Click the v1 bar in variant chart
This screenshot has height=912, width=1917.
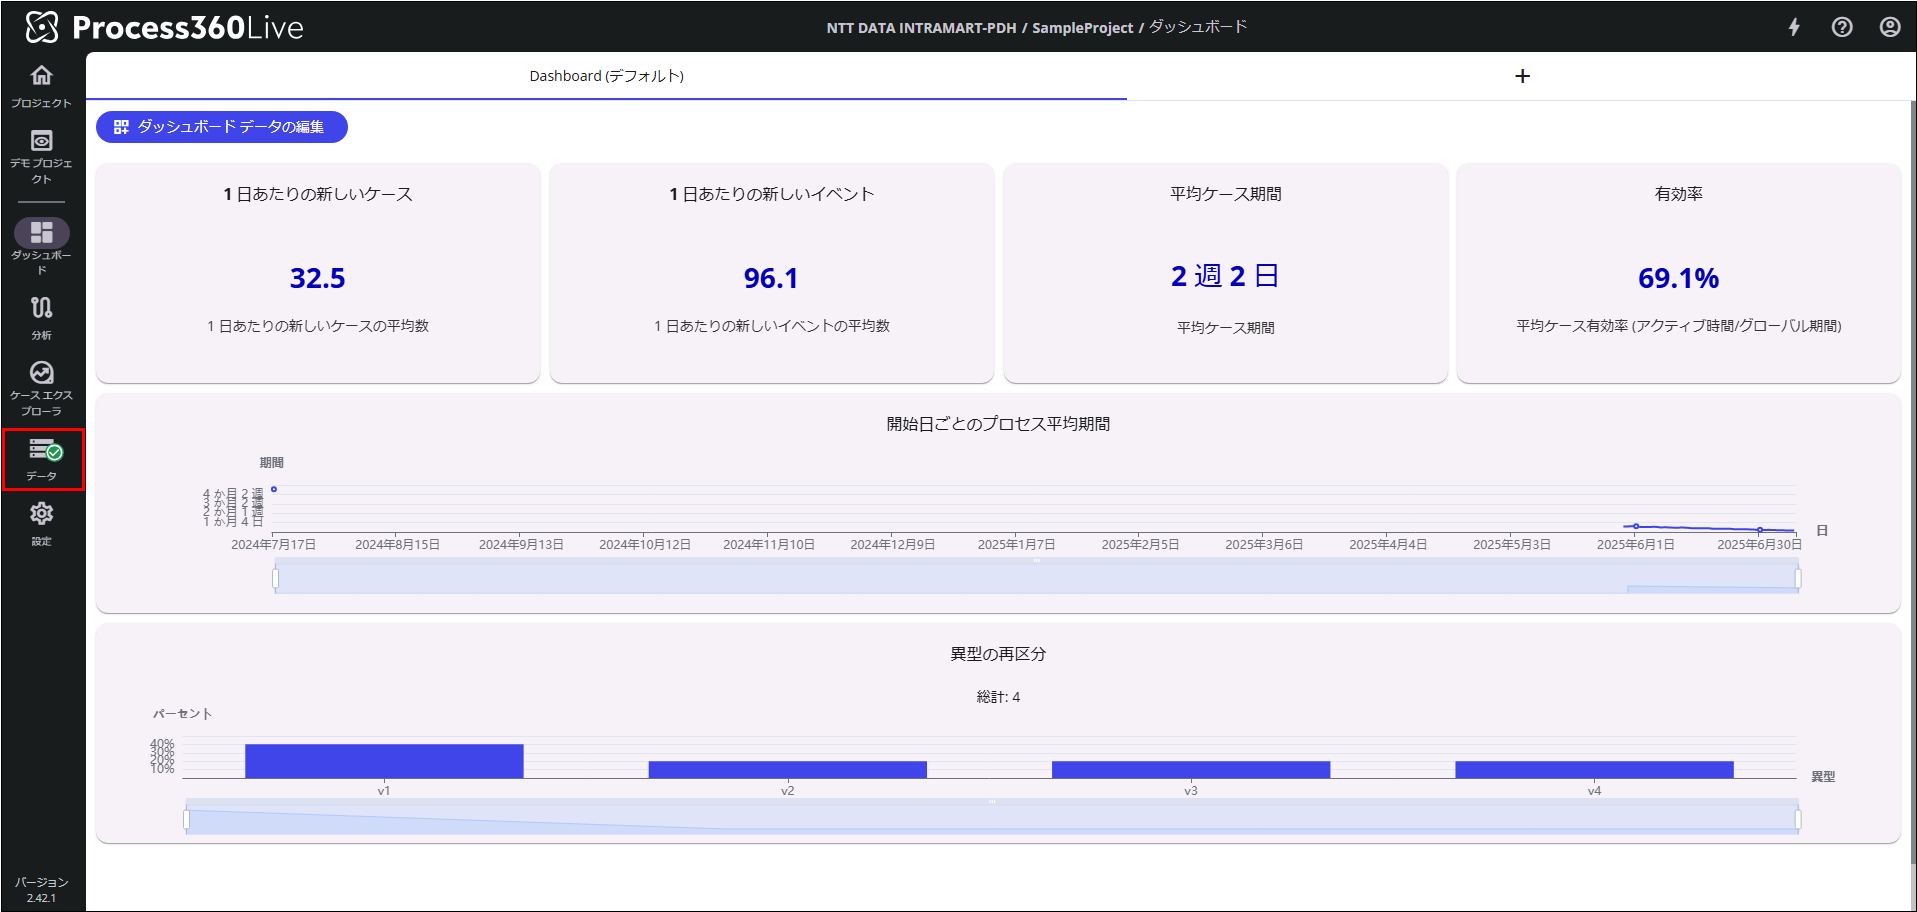[x=384, y=761]
